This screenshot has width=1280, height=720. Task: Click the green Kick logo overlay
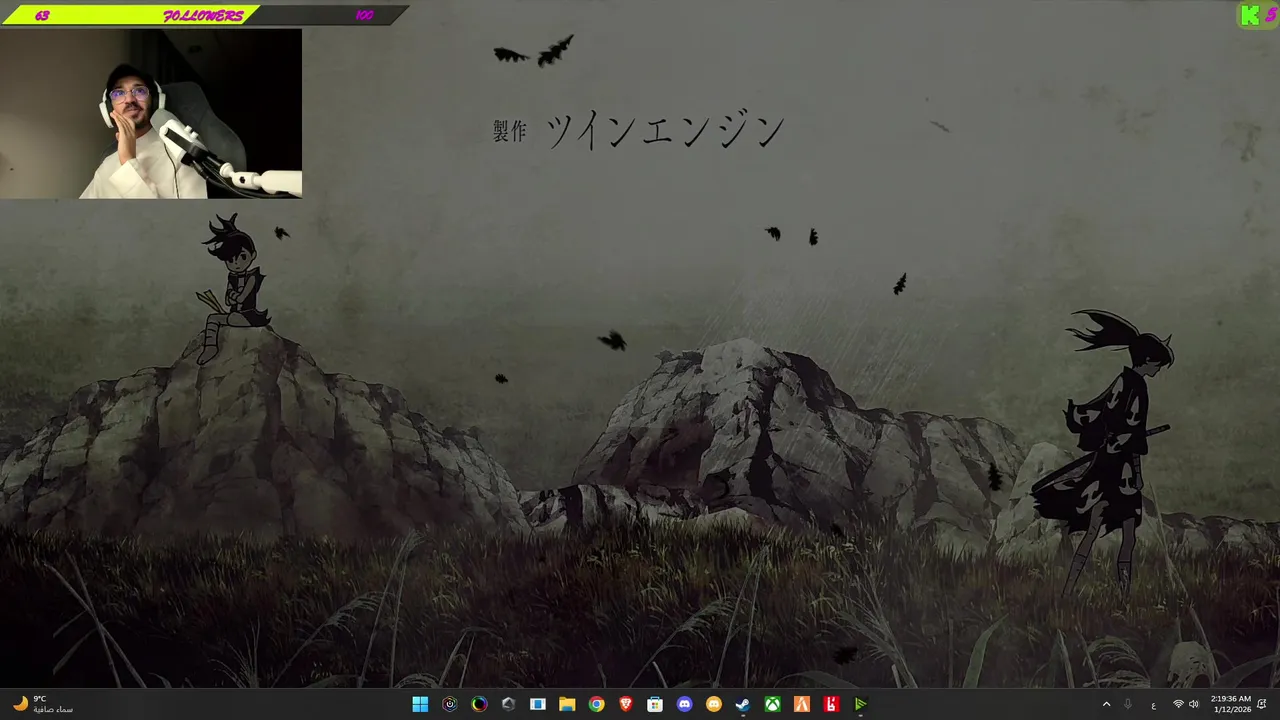click(1250, 15)
